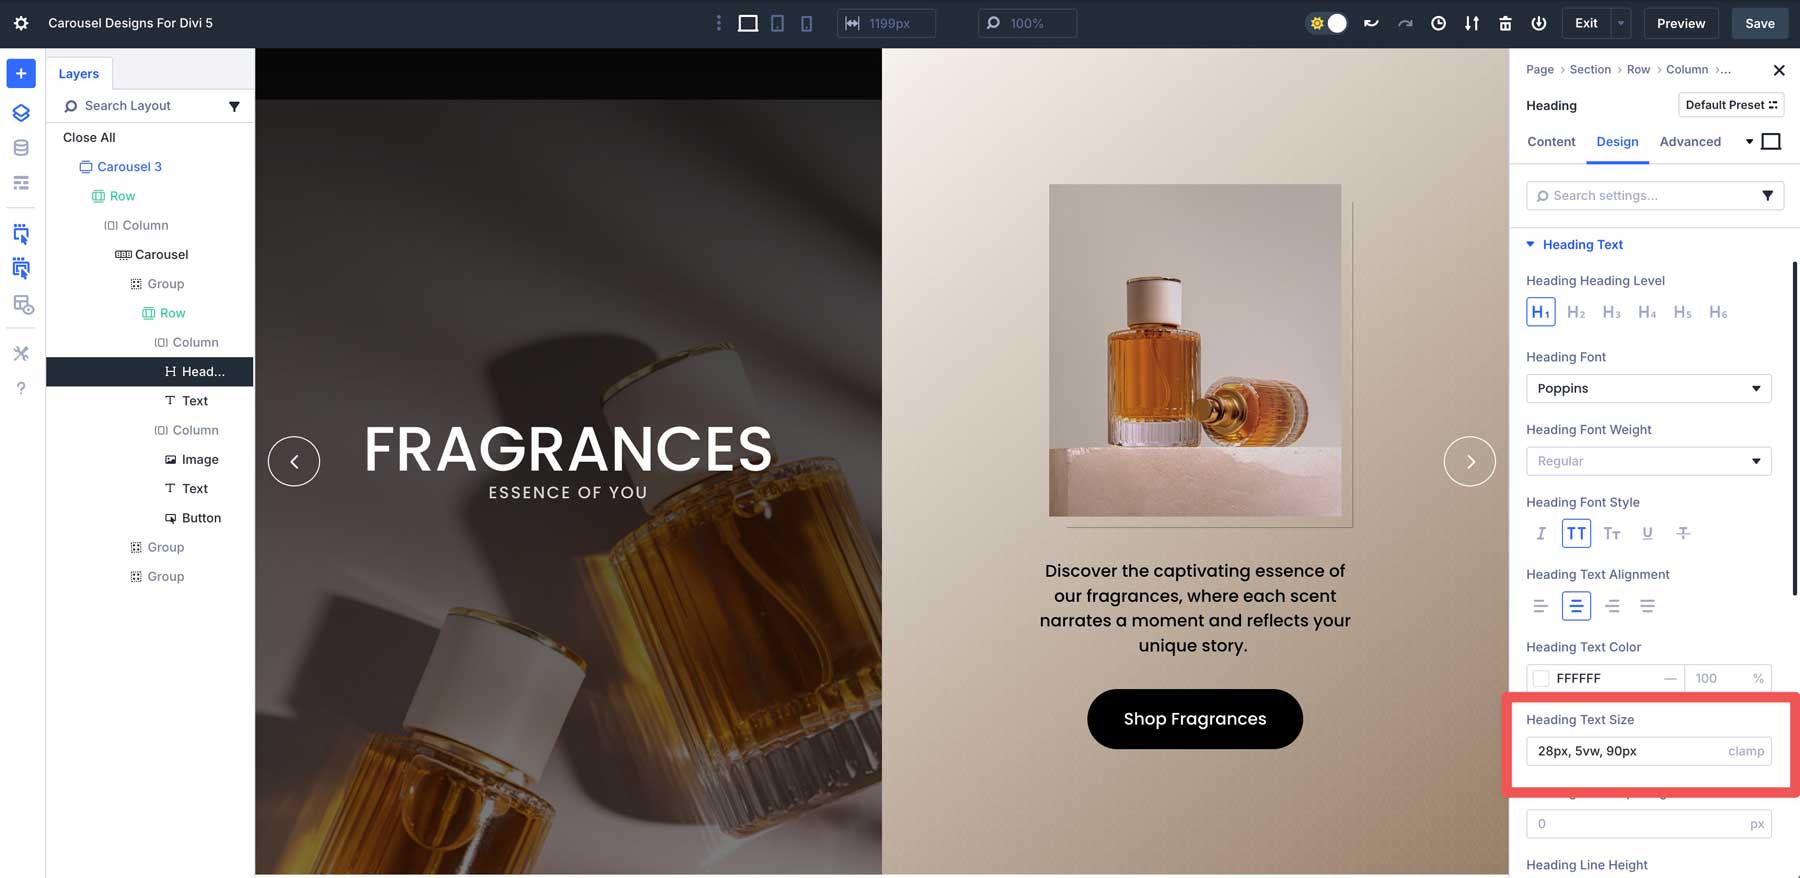Switch to the Content tab
The image size is (1800, 878).
click(1551, 142)
